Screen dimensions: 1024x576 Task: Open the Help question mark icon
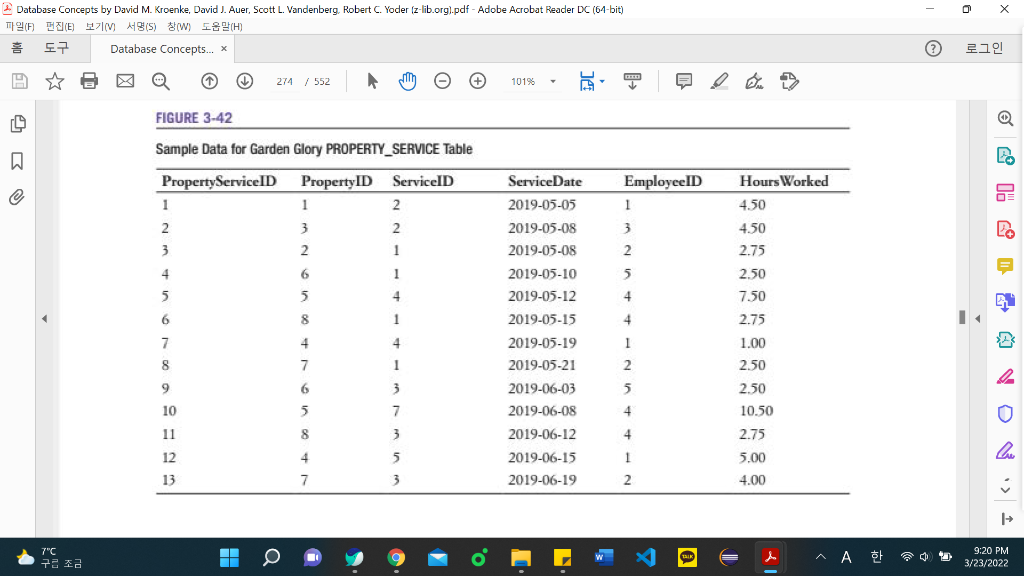(x=933, y=49)
